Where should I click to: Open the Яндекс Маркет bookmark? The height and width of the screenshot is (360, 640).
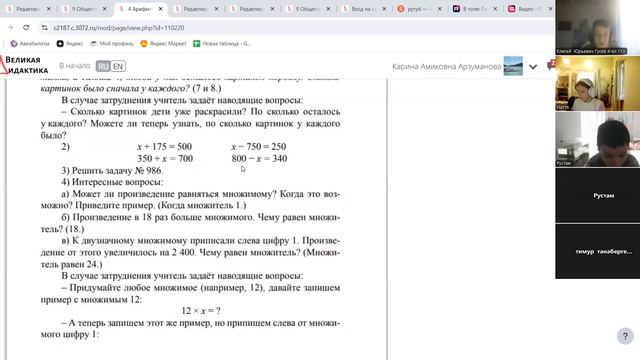(x=163, y=43)
